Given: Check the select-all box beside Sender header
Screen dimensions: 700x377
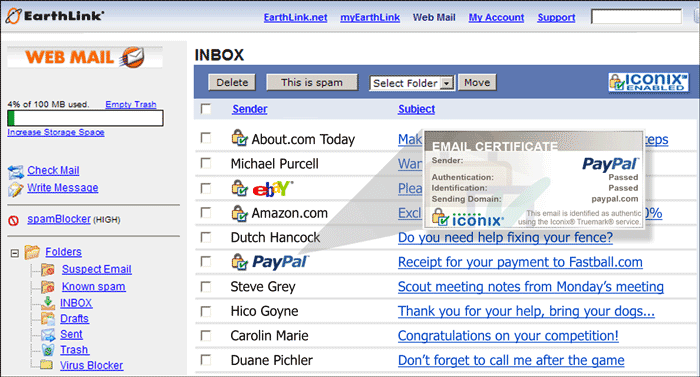Looking at the screenshot, I should tap(206, 109).
